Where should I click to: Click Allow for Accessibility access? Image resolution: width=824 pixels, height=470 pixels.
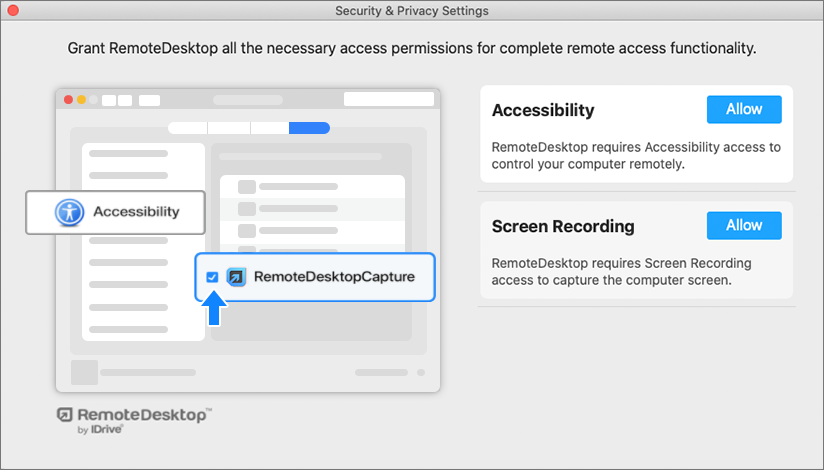pyautogui.click(x=744, y=109)
